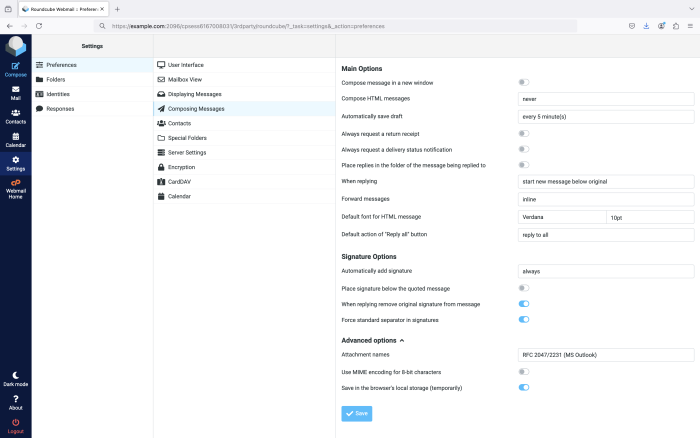Screen dimensions: 700x438
Task: Click the Pocket save icon
Action: [x=632, y=26]
